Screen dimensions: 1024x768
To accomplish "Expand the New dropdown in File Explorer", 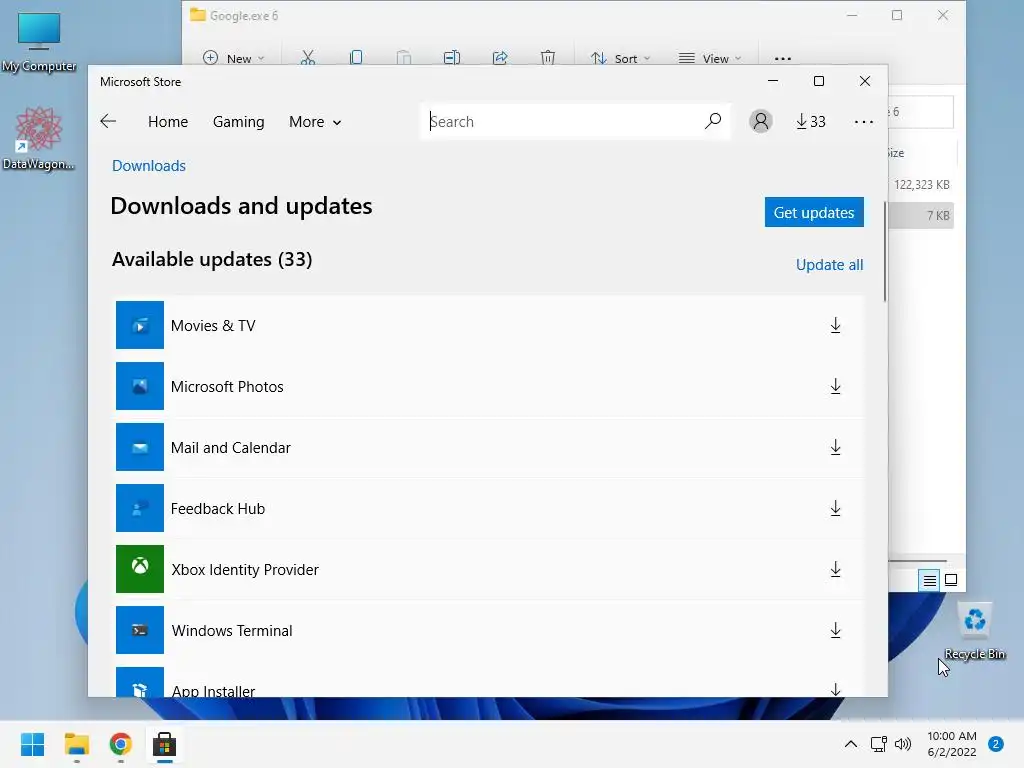I will (233, 58).
